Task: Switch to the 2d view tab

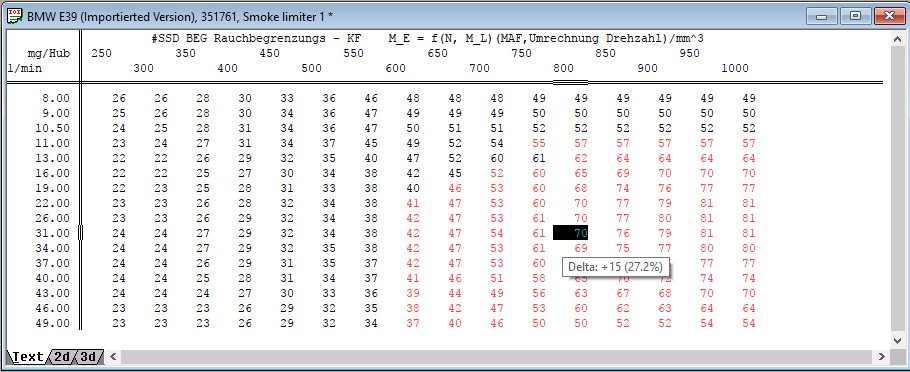Action: pyautogui.click(x=62, y=357)
